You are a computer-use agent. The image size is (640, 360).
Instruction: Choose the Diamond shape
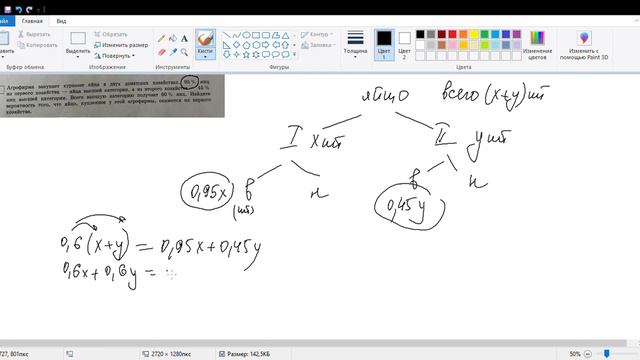[x=236, y=45]
